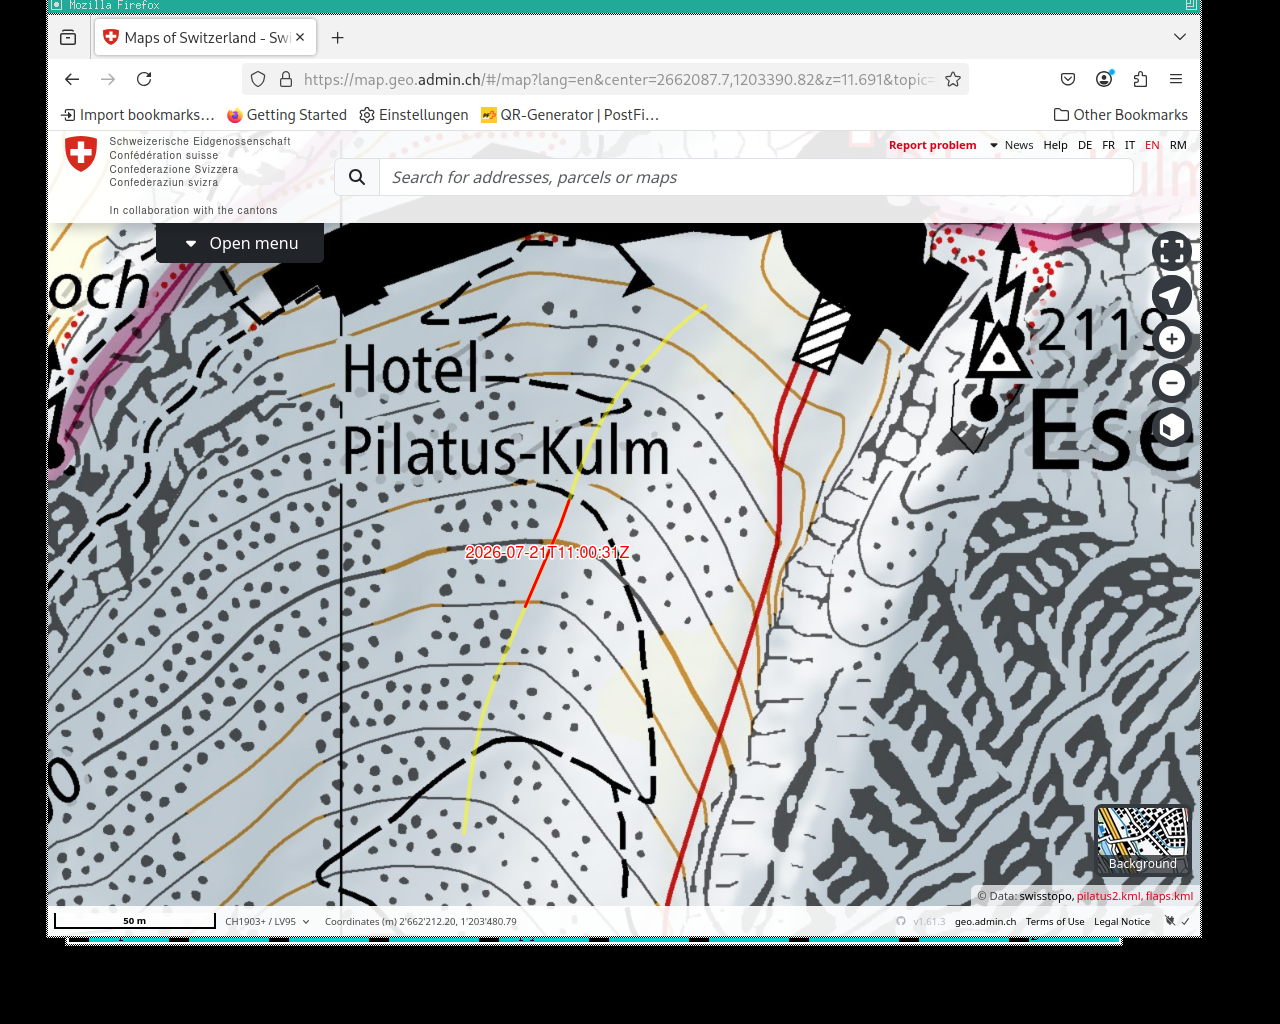This screenshot has height=1024, width=1280.
Task: Save page to Pocket
Action: point(1068,79)
